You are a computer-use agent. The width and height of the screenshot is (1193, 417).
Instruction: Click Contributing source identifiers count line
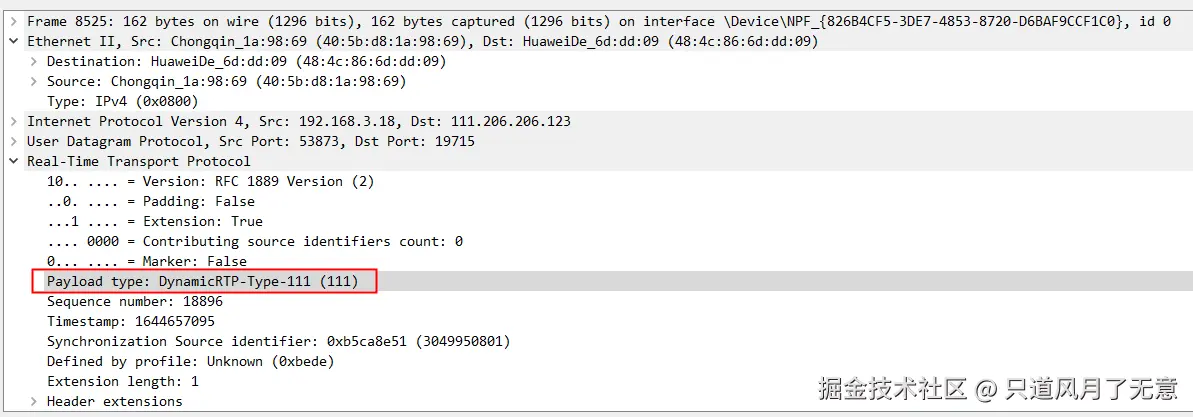[254, 241]
